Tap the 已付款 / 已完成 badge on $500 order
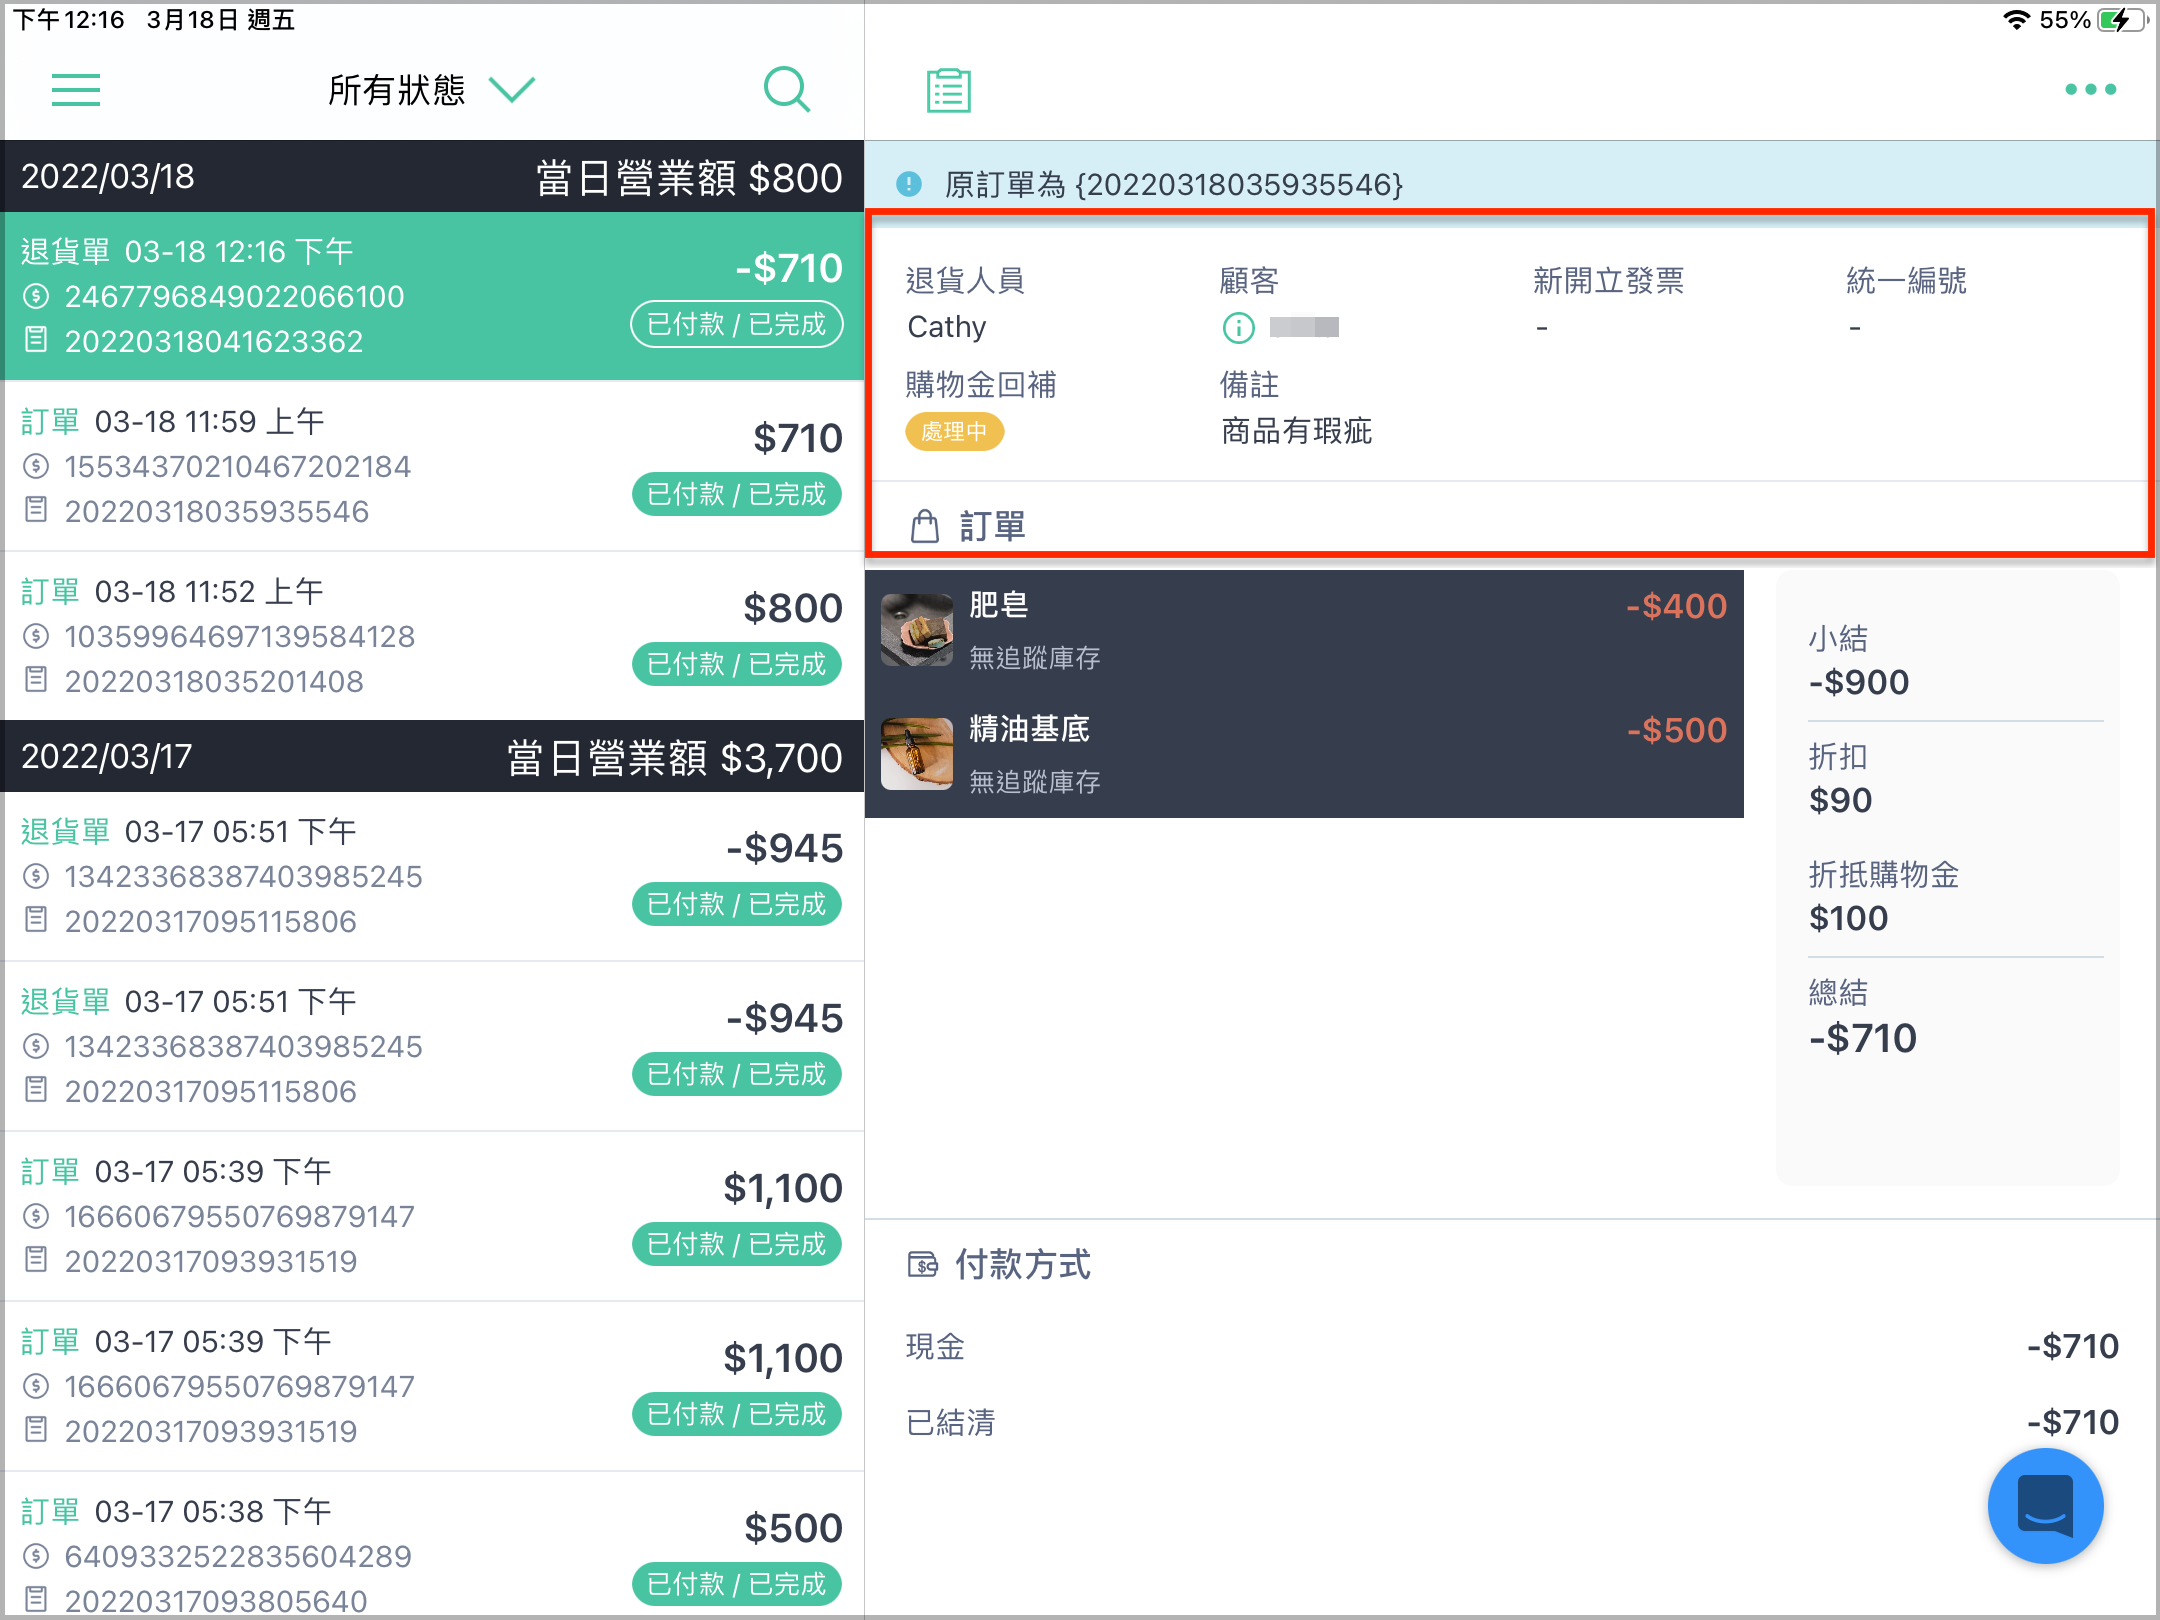Image resolution: width=2160 pixels, height=1620 pixels. (737, 1584)
